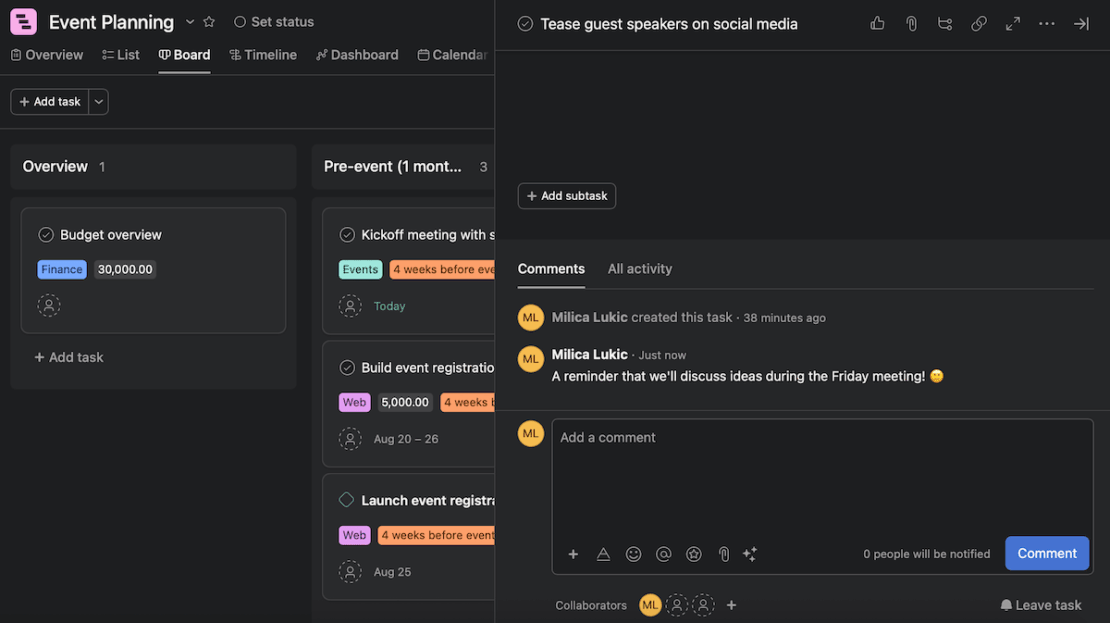Expand the task to fullscreen view
1110x623 pixels.
(x=1012, y=22)
